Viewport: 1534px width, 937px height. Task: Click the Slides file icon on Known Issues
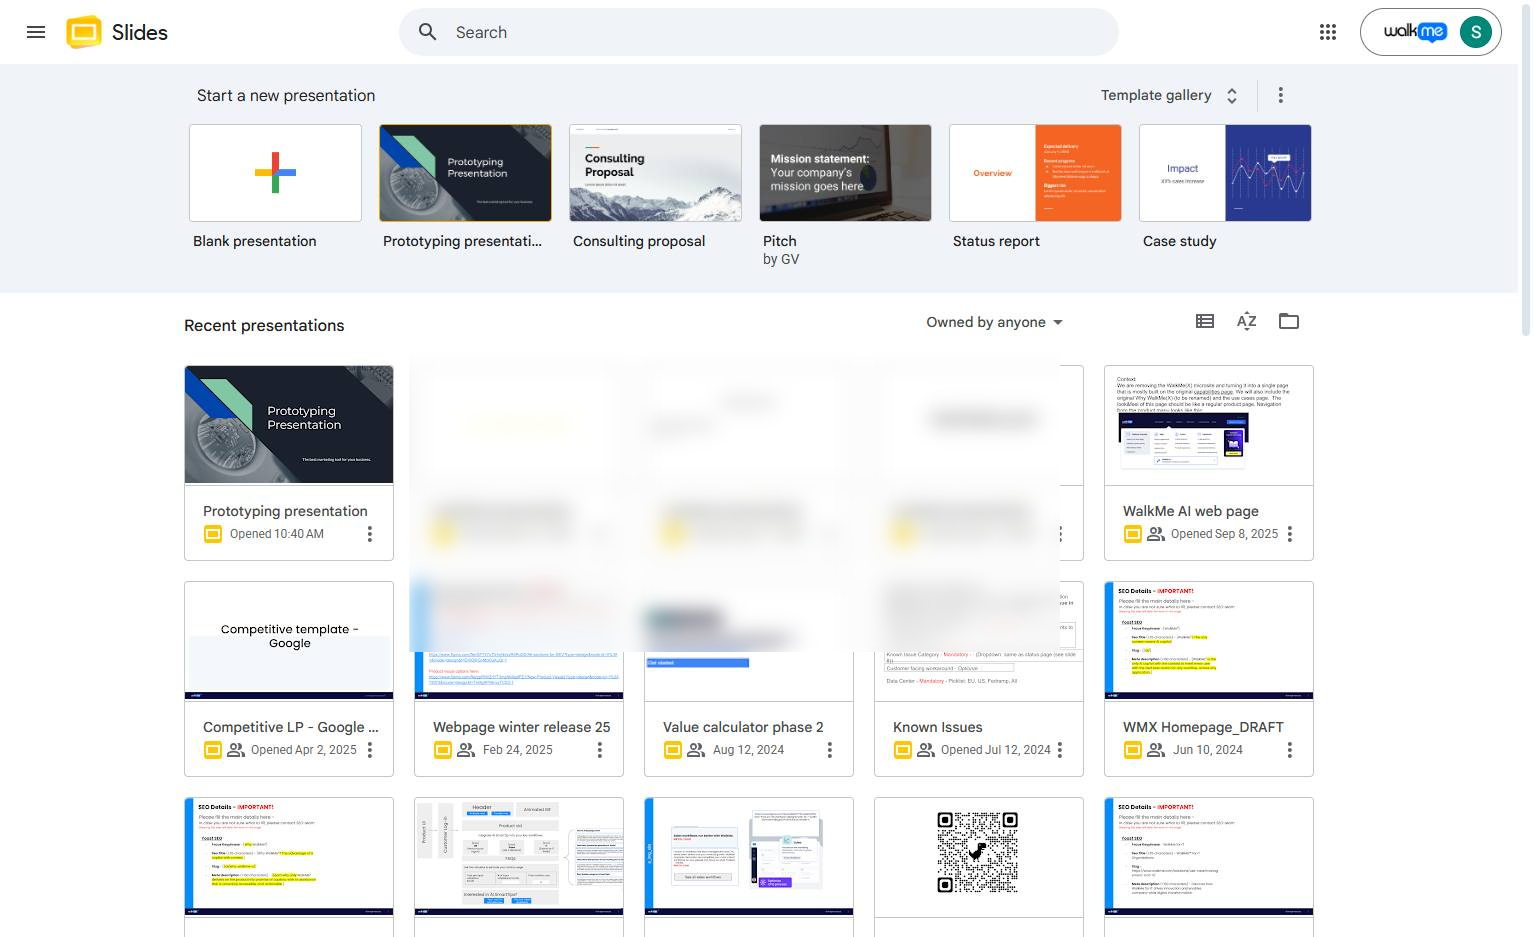tap(903, 750)
